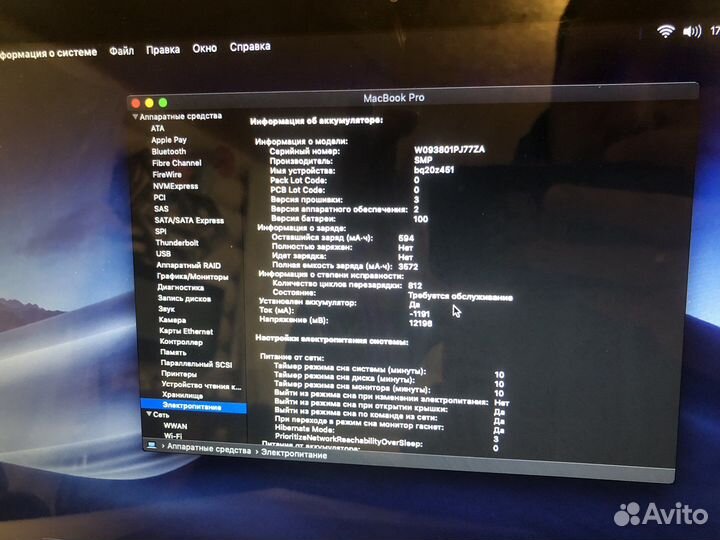The width and height of the screenshot is (720, 540).
Task: Click the green zoom window button
Action: click(x=163, y=103)
